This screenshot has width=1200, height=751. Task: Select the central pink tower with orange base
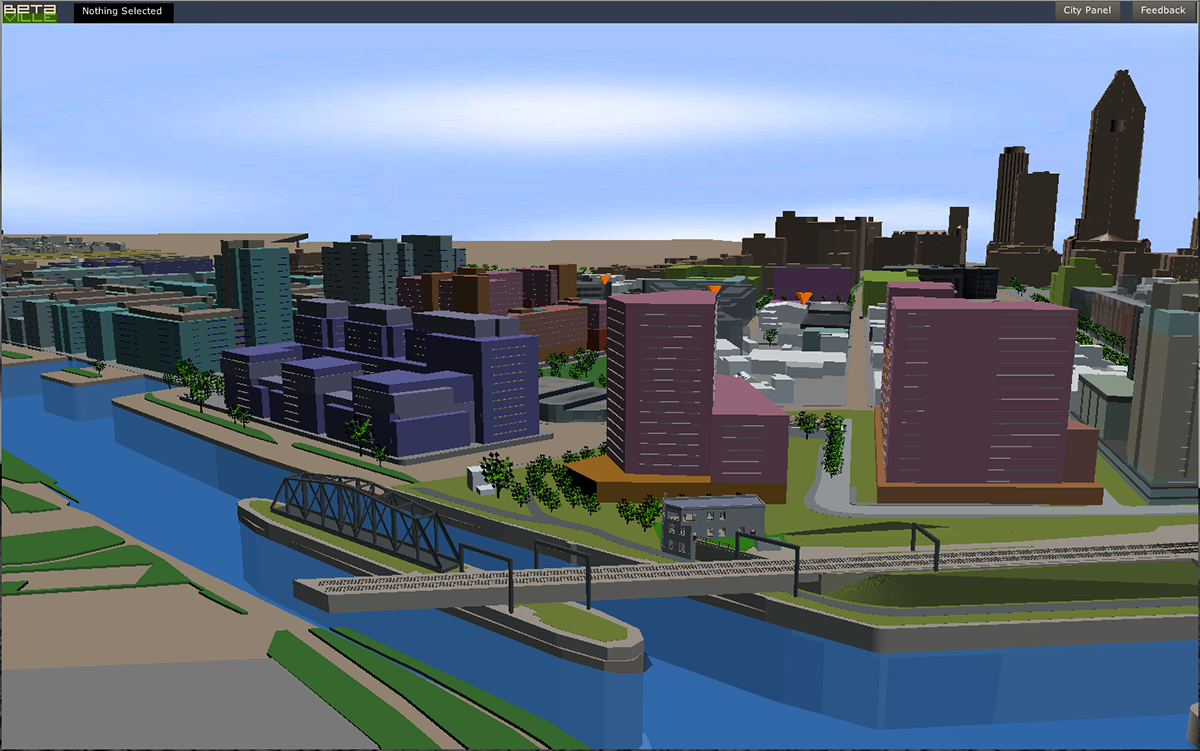click(660, 380)
